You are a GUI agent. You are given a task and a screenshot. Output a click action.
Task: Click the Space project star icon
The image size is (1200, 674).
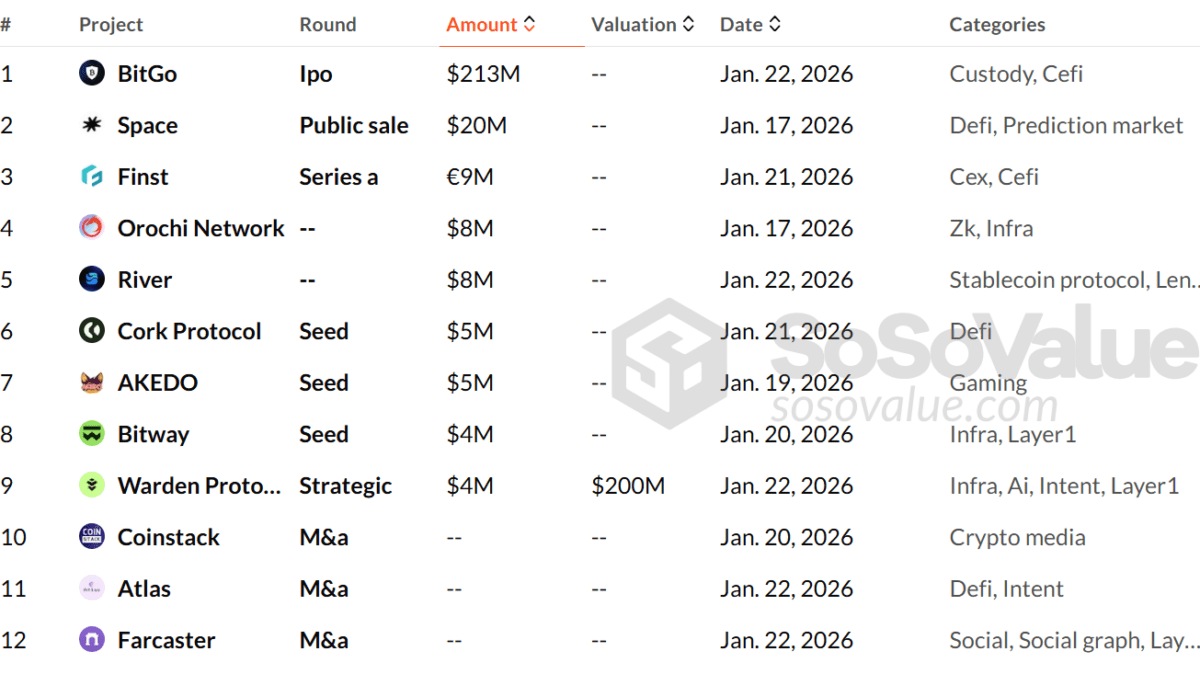[x=92, y=125]
